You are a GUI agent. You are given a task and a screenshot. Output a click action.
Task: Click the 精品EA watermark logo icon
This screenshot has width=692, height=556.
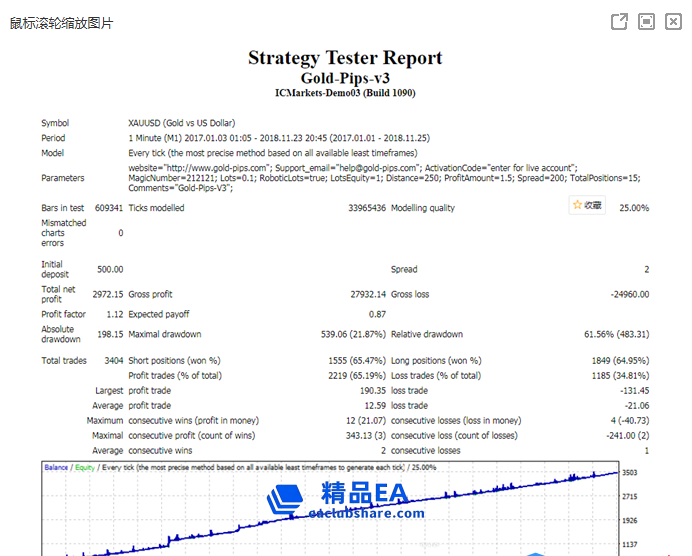(x=287, y=497)
